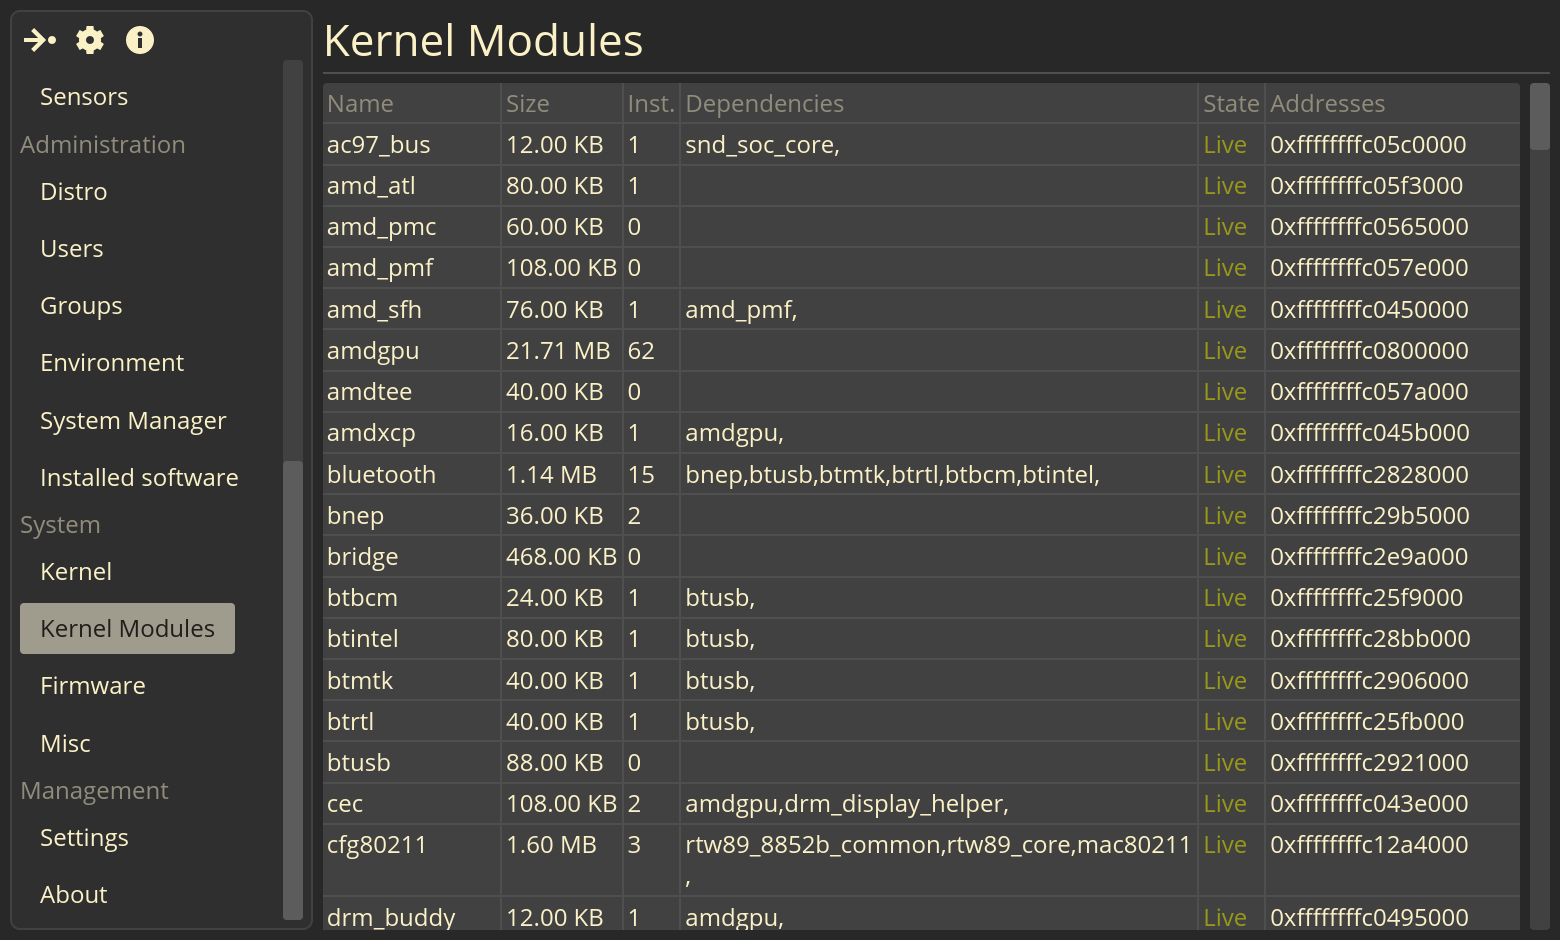The width and height of the screenshot is (1560, 940).
Task: Open the Kernel page
Action: 76,572
